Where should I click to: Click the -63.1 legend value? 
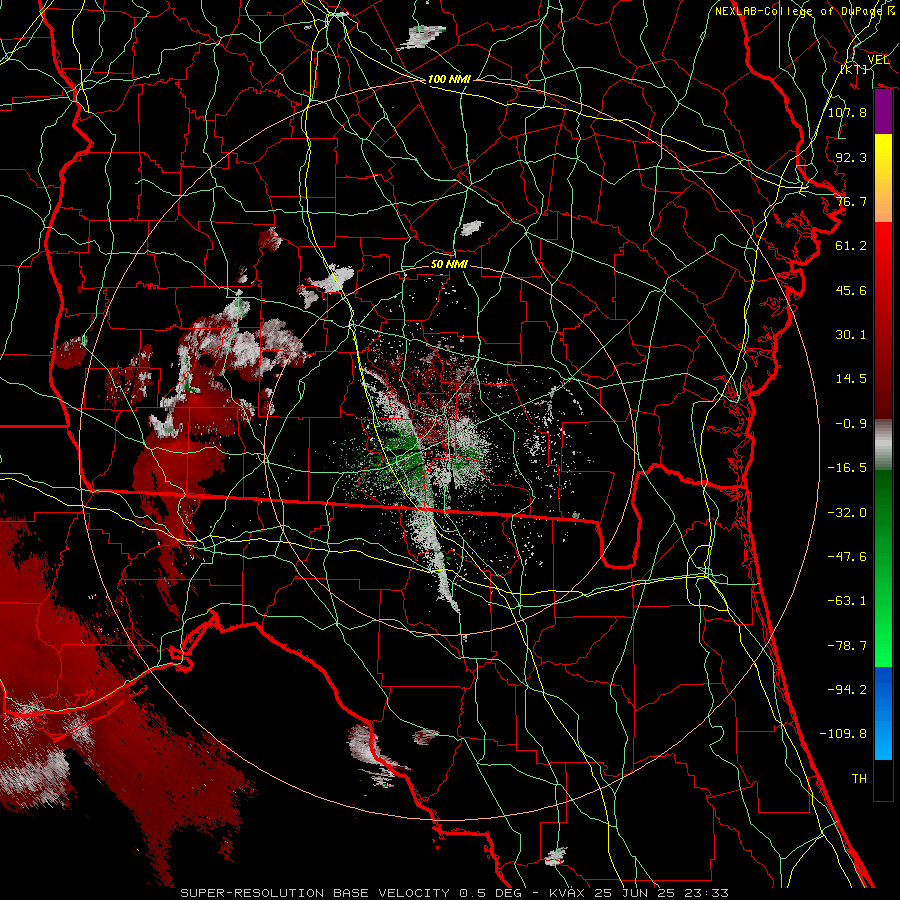[x=847, y=601]
